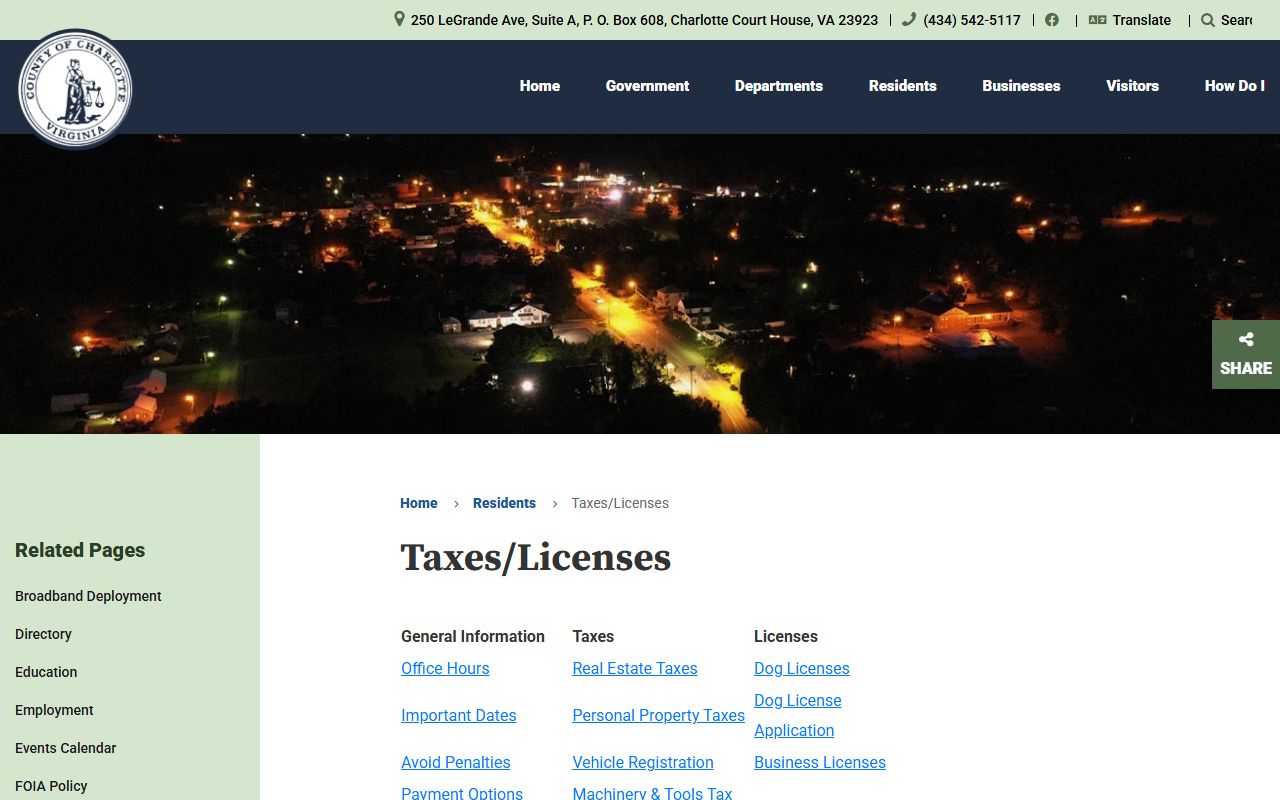Open the How Do I menu
This screenshot has height=800, width=1280.
click(1235, 86)
